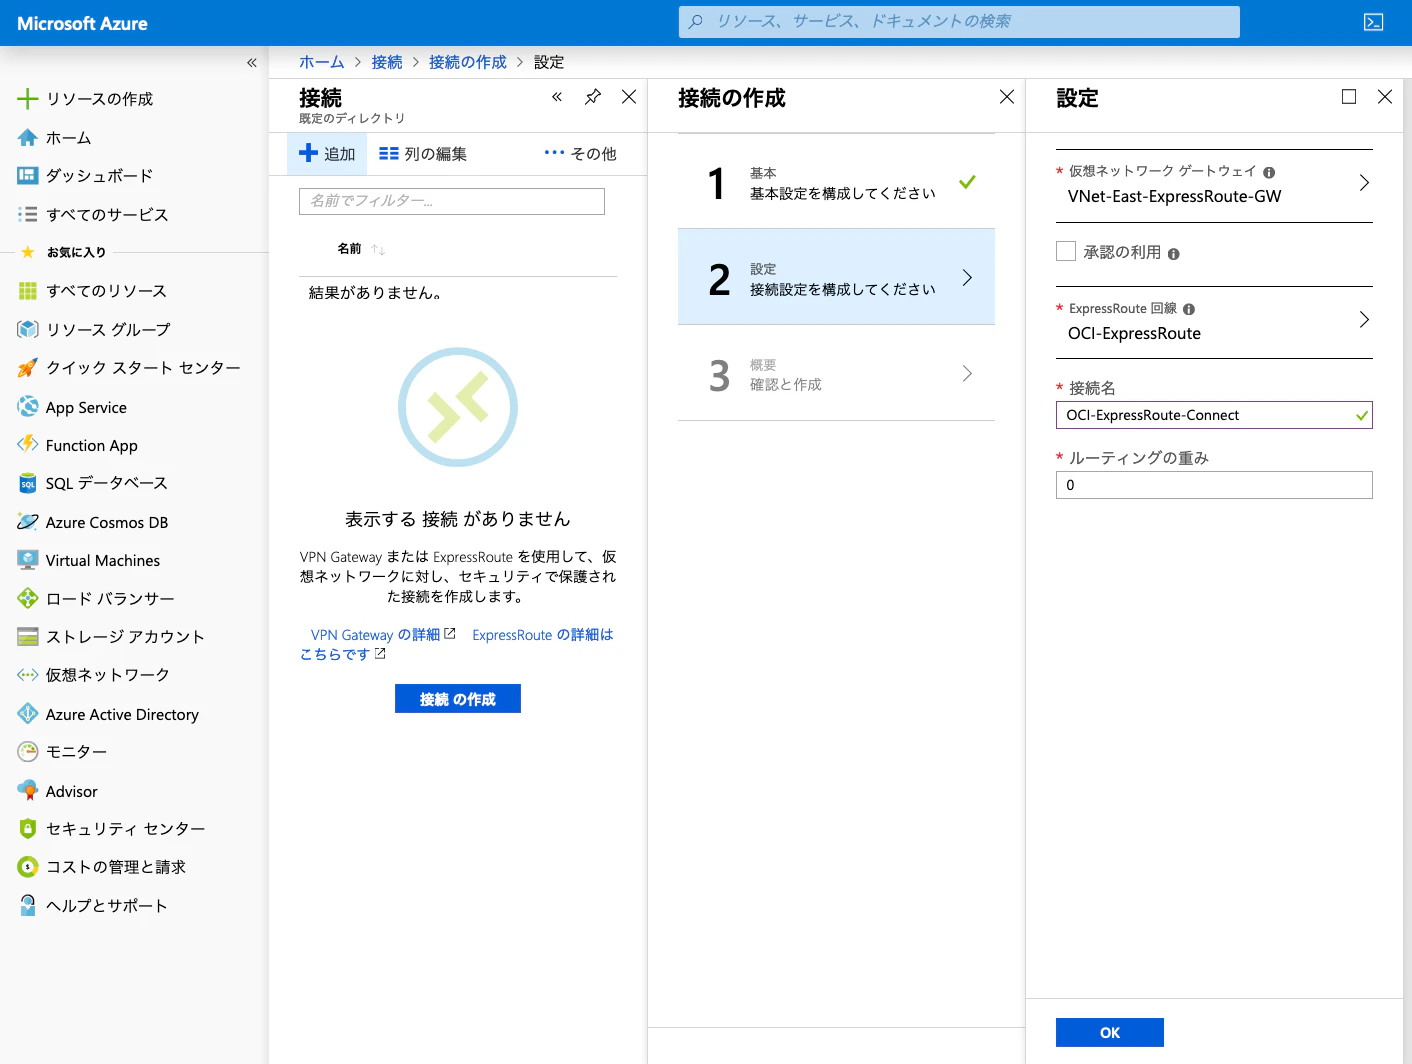Focus the 接続名 input field
Image resolution: width=1412 pixels, height=1064 pixels.
(x=1214, y=415)
